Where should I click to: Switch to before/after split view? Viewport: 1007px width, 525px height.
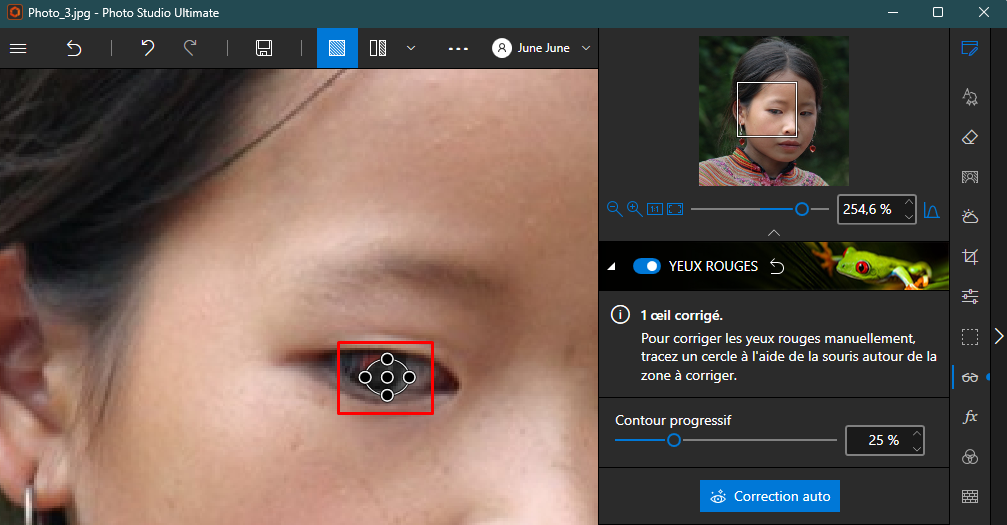(x=378, y=48)
